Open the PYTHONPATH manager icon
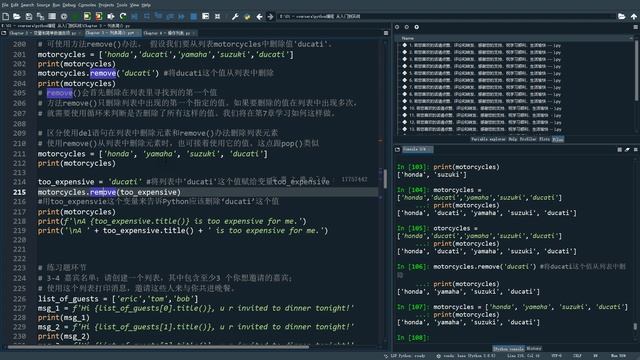Viewport: 640px width, 360px height. coord(247,16)
